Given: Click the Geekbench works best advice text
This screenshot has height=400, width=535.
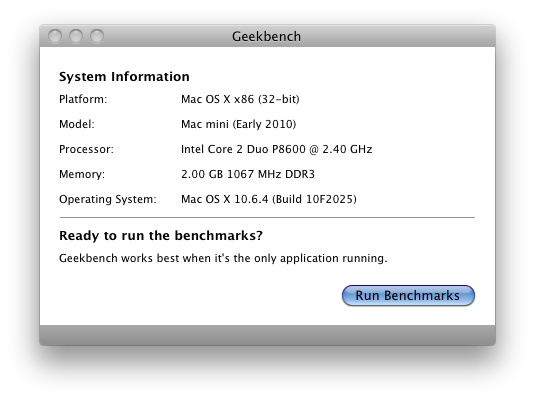Looking at the screenshot, I should 223,258.
